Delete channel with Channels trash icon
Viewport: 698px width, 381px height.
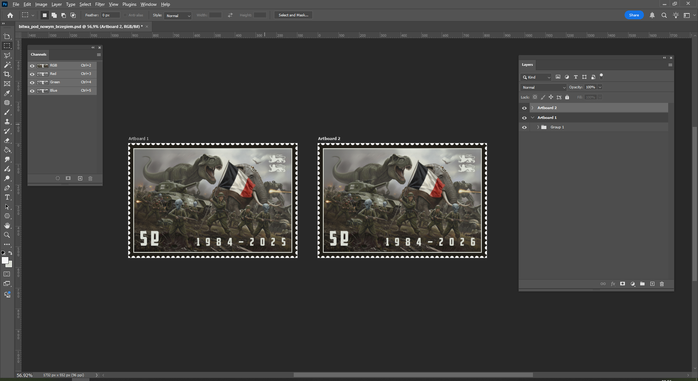coord(90,178)
